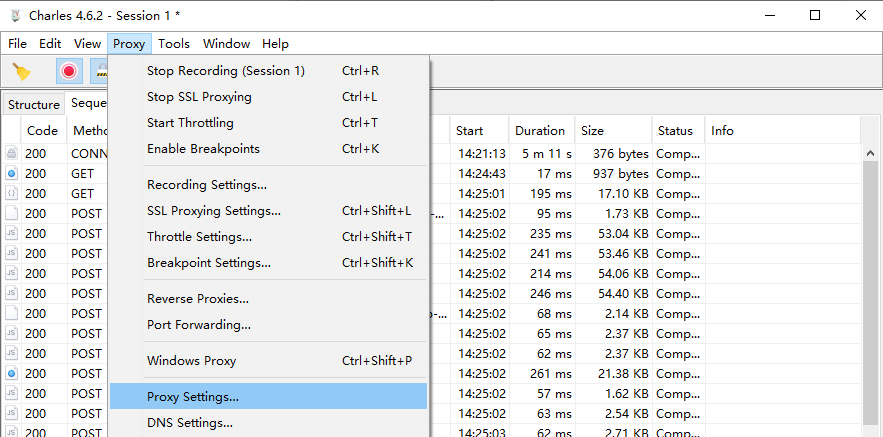Select the 17.10 KB size cell
Image resolution: width=883 pixels, height=437 pixels.
[613, 193]
